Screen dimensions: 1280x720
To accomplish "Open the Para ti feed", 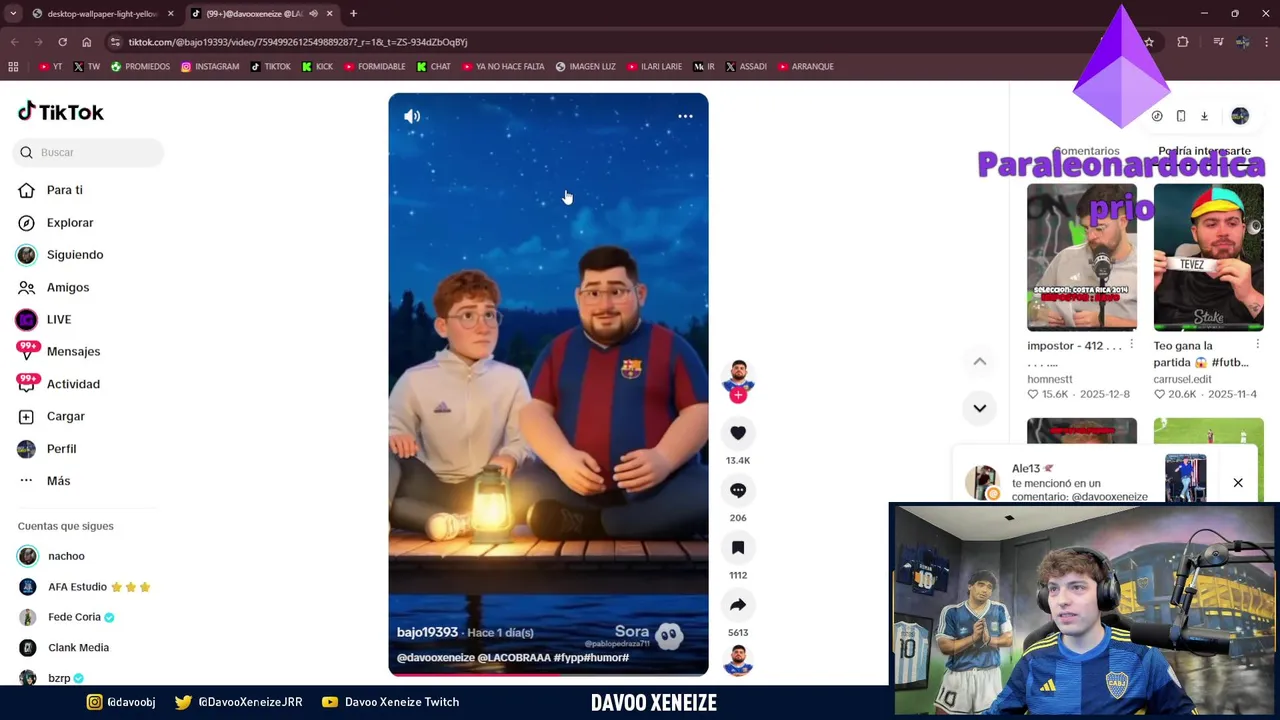I will (x=65, y=190).
